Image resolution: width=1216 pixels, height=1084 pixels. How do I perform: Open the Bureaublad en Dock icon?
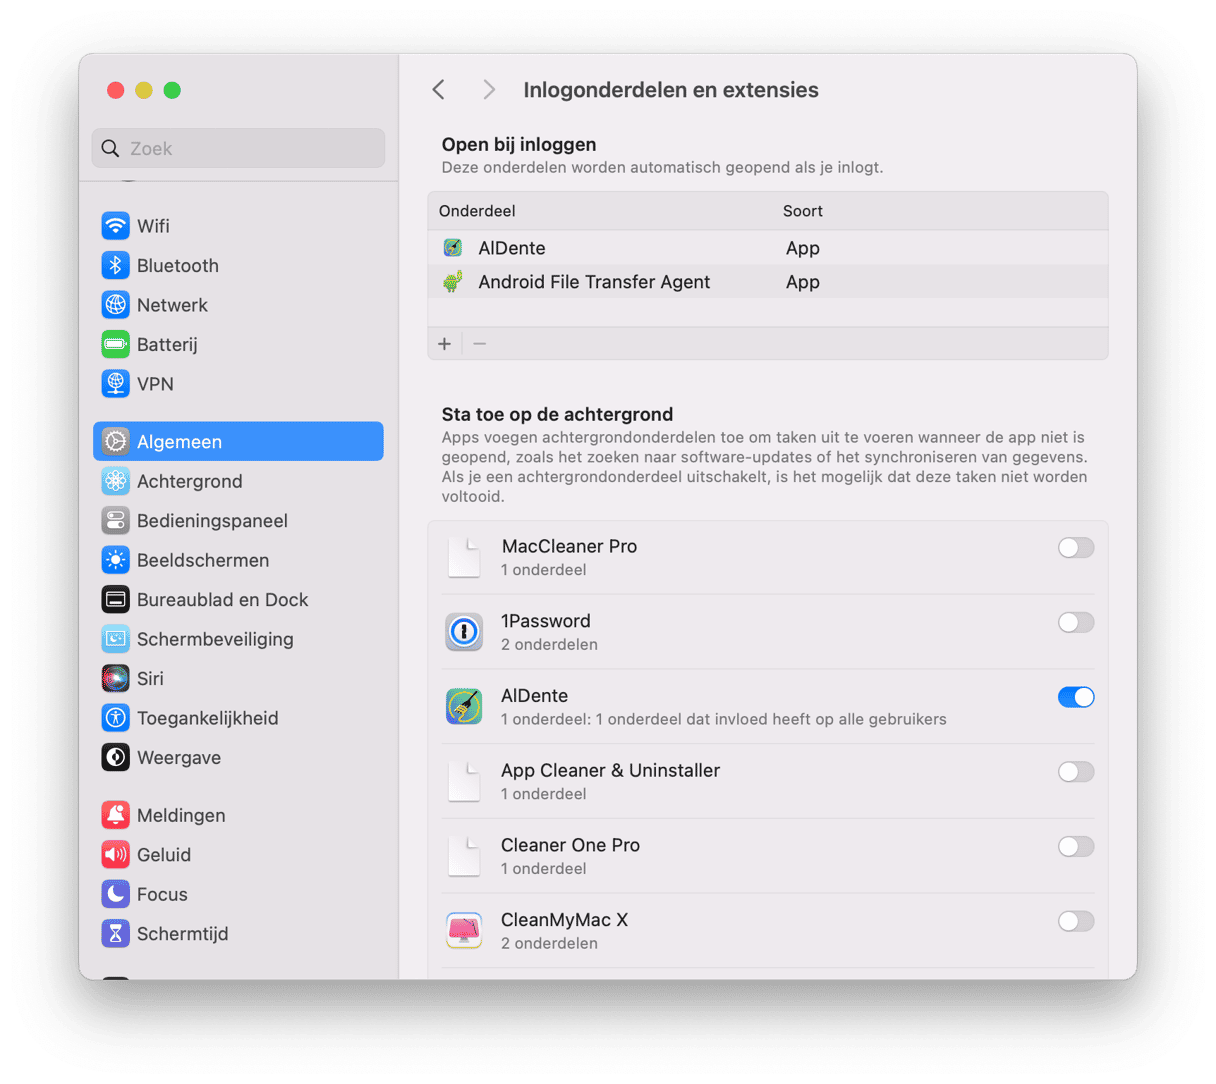click(116, 599)
